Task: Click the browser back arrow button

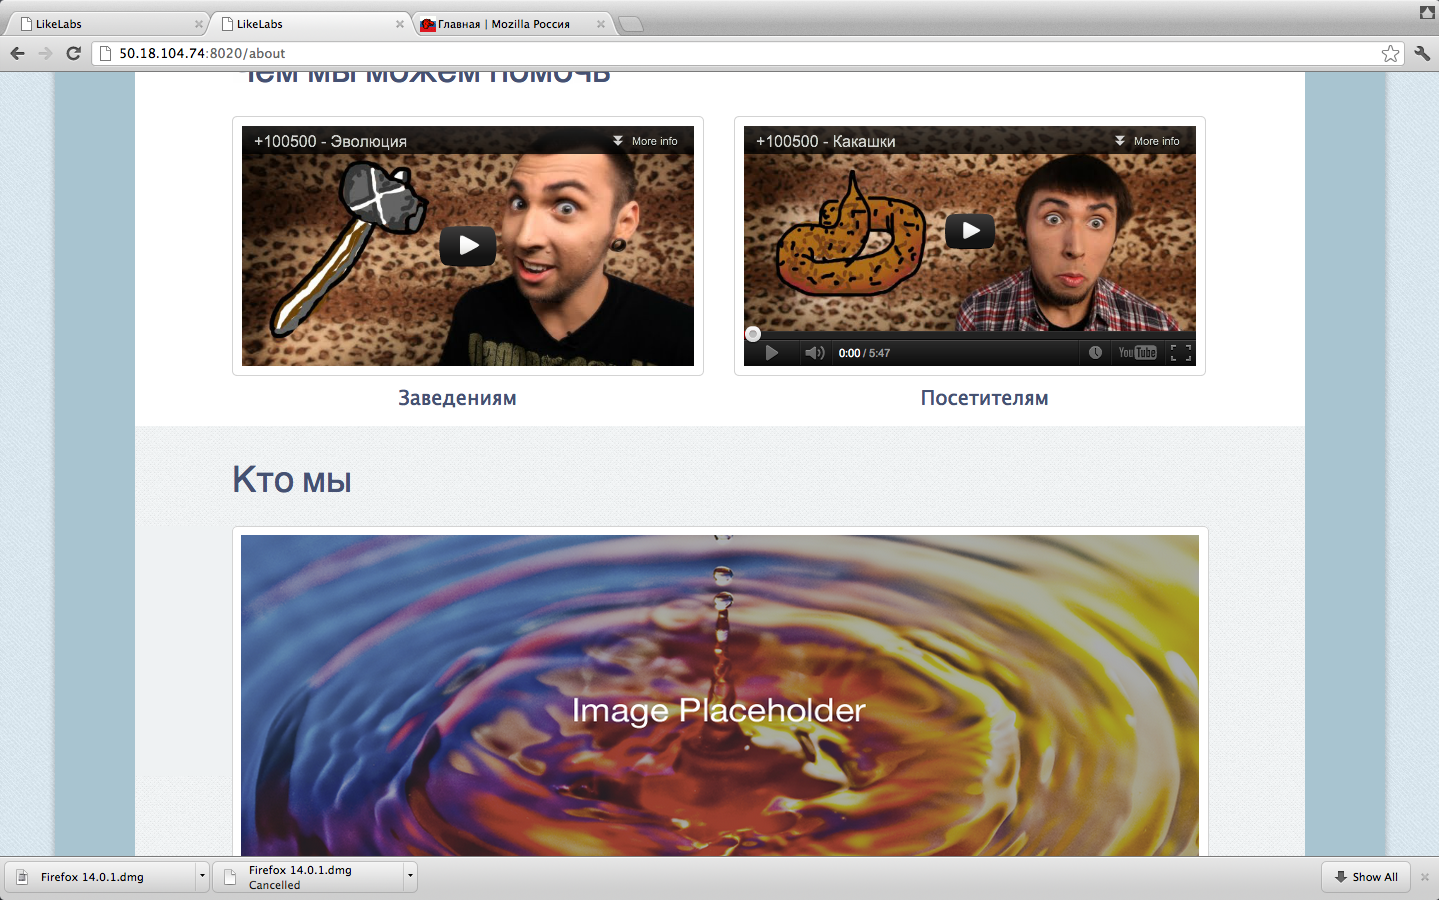Action: (x=17, y=53)
